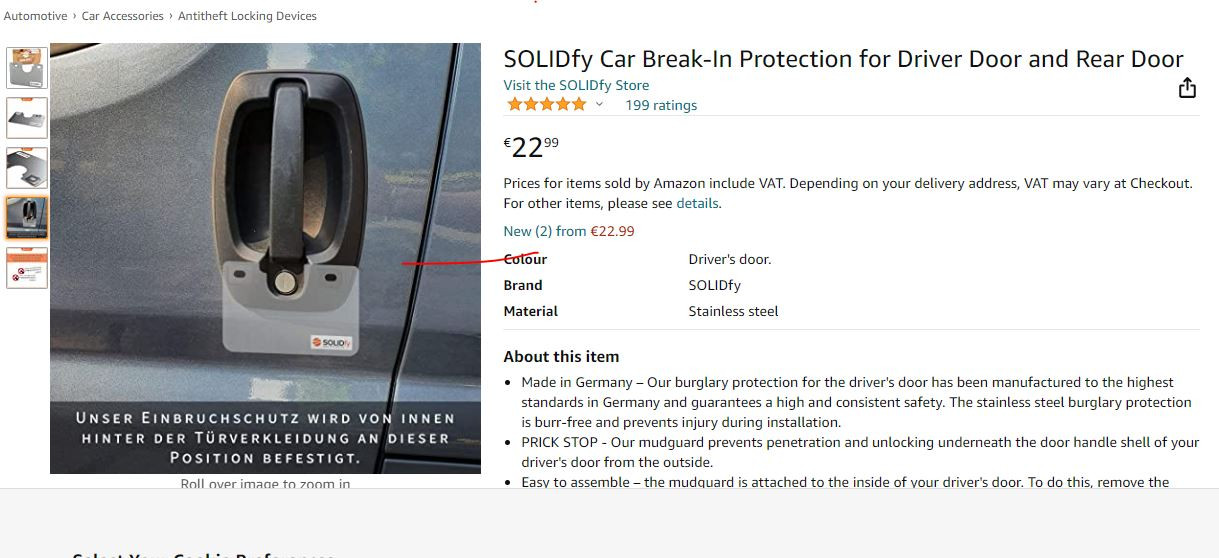Select the third thumbnail, the plate close-up
Viewport: 1219px width, 558px height.
click(x=27, y=168)
